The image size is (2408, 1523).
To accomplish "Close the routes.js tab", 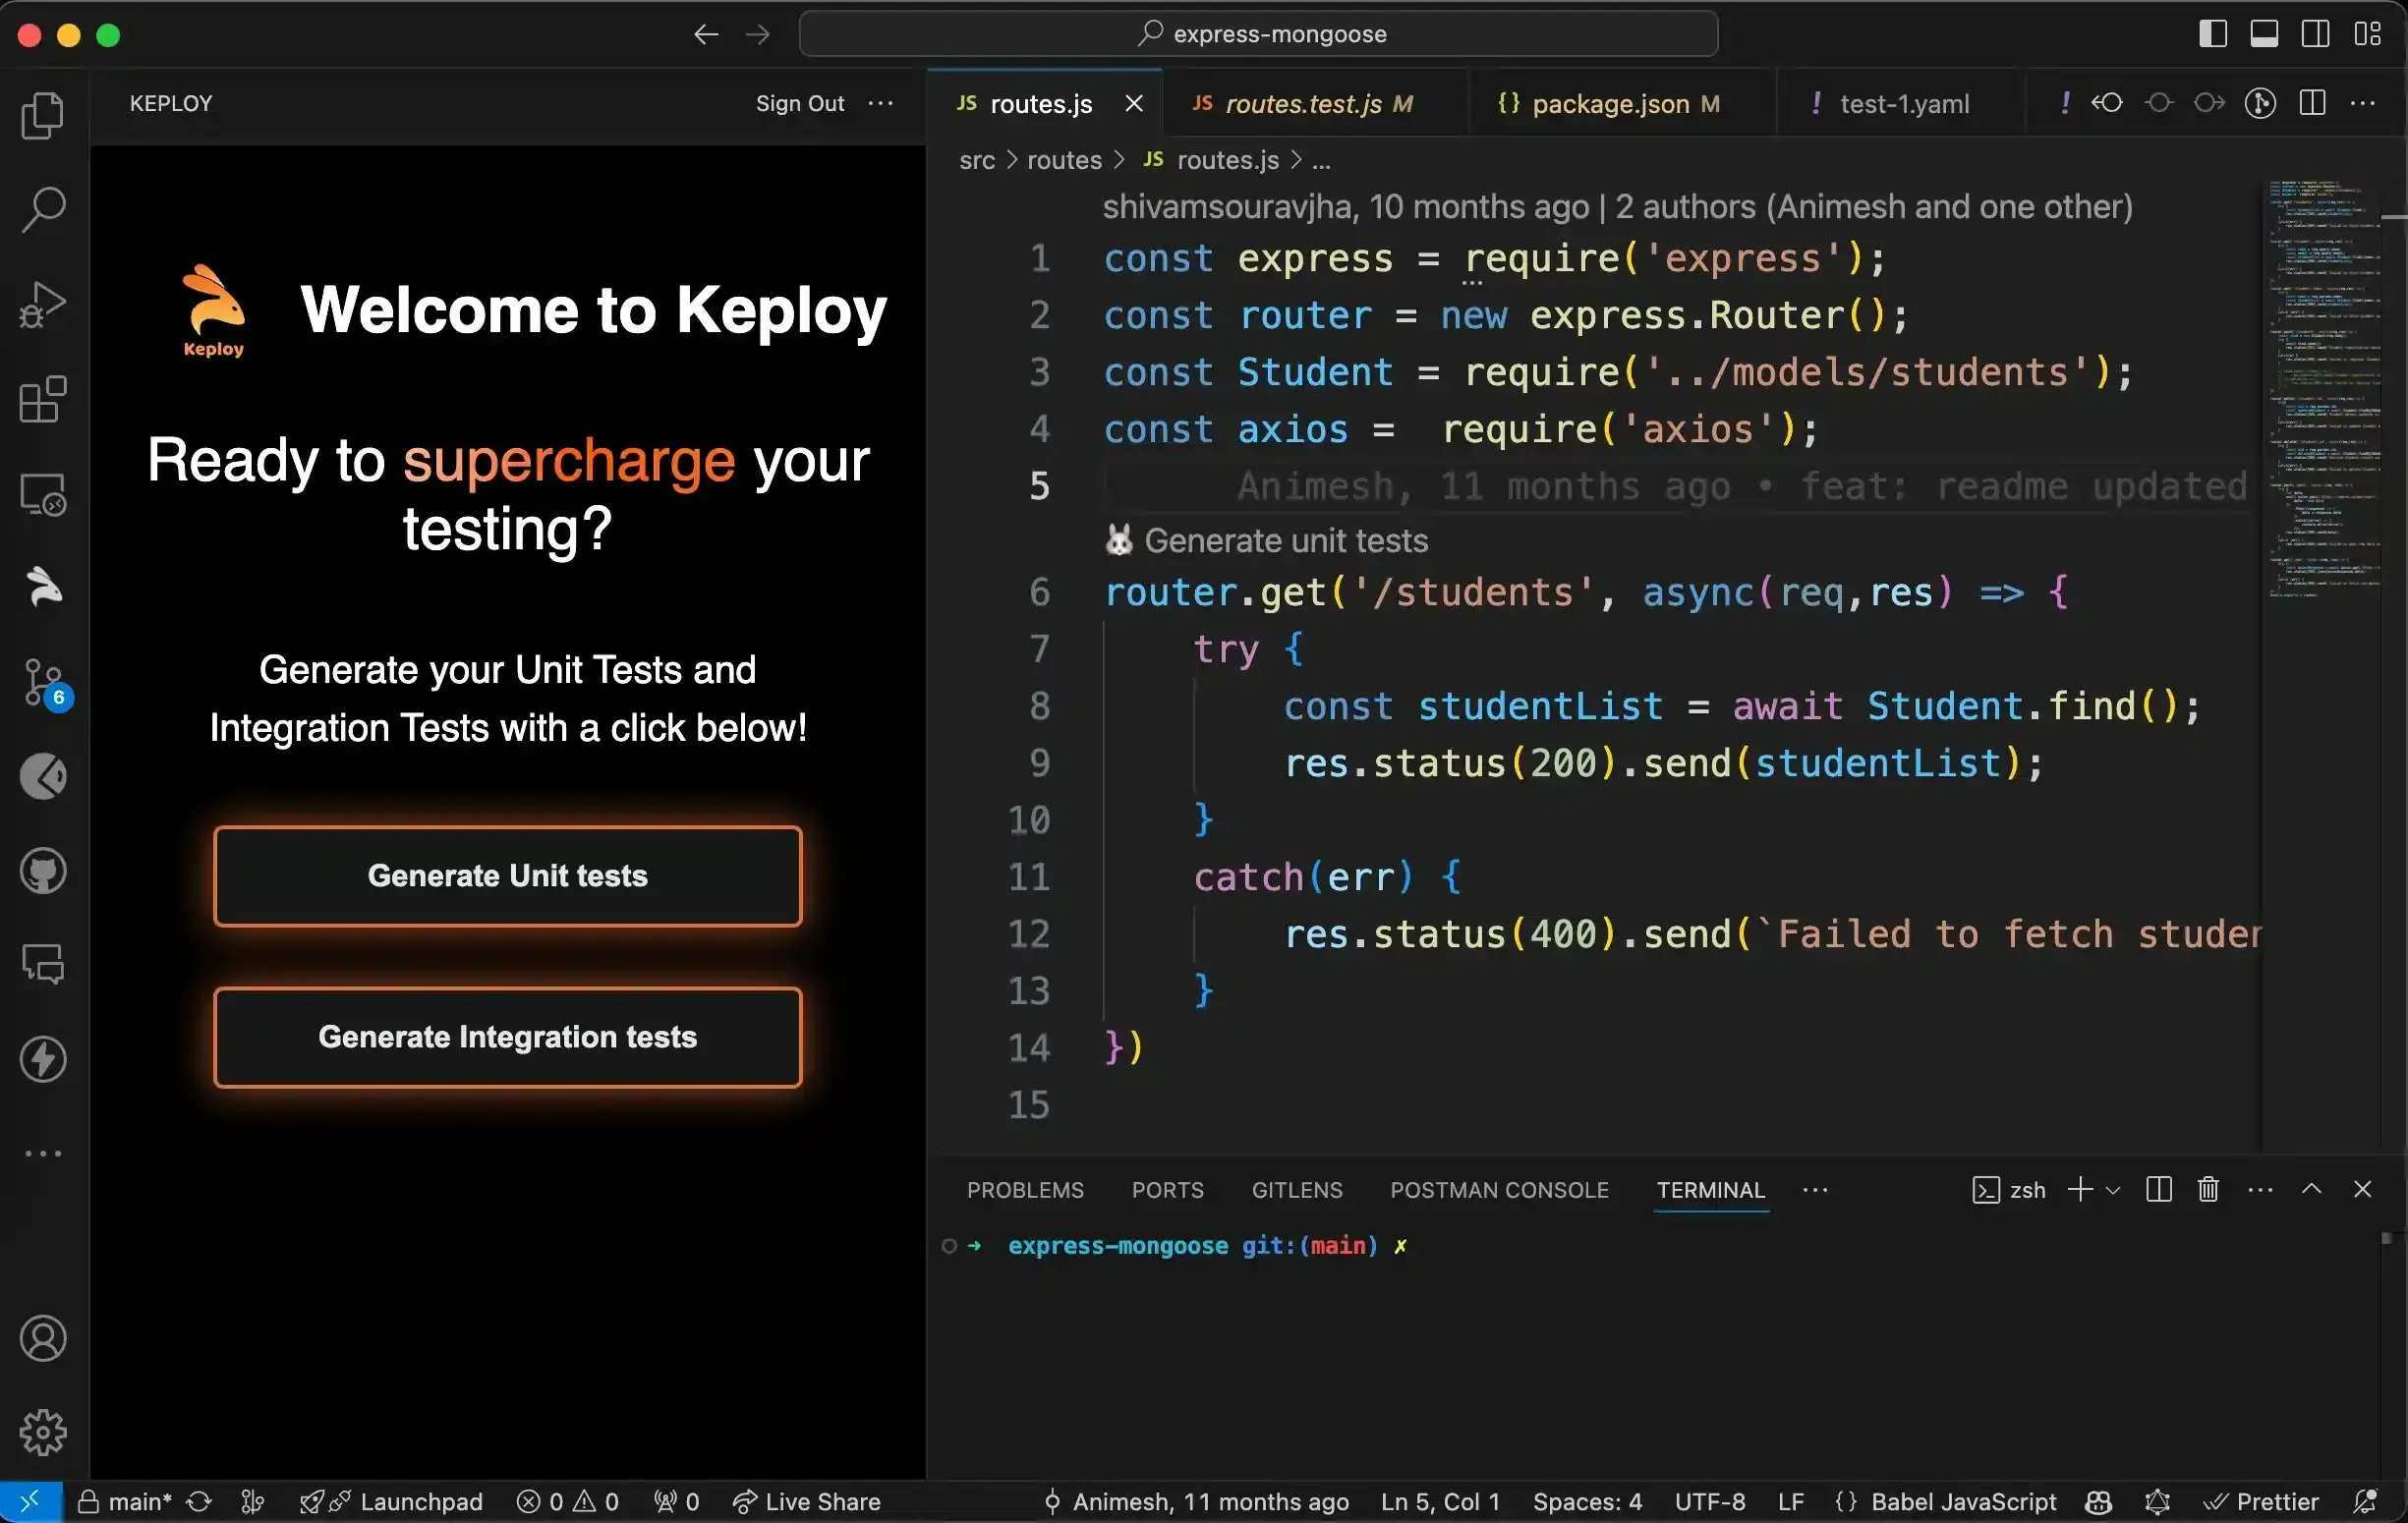I will click(x=1133, y=104).
